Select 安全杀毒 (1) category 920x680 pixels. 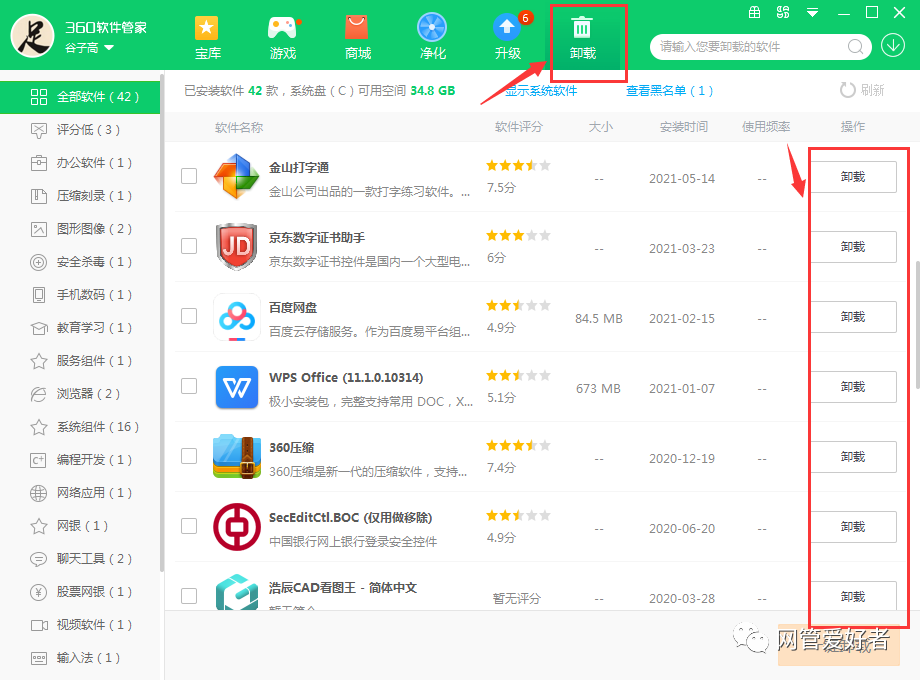tap(80, 262)
